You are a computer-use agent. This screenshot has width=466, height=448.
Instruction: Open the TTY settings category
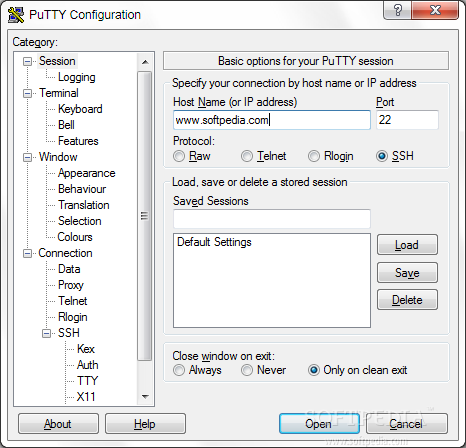pyautogui.click(x=87, y=381)
